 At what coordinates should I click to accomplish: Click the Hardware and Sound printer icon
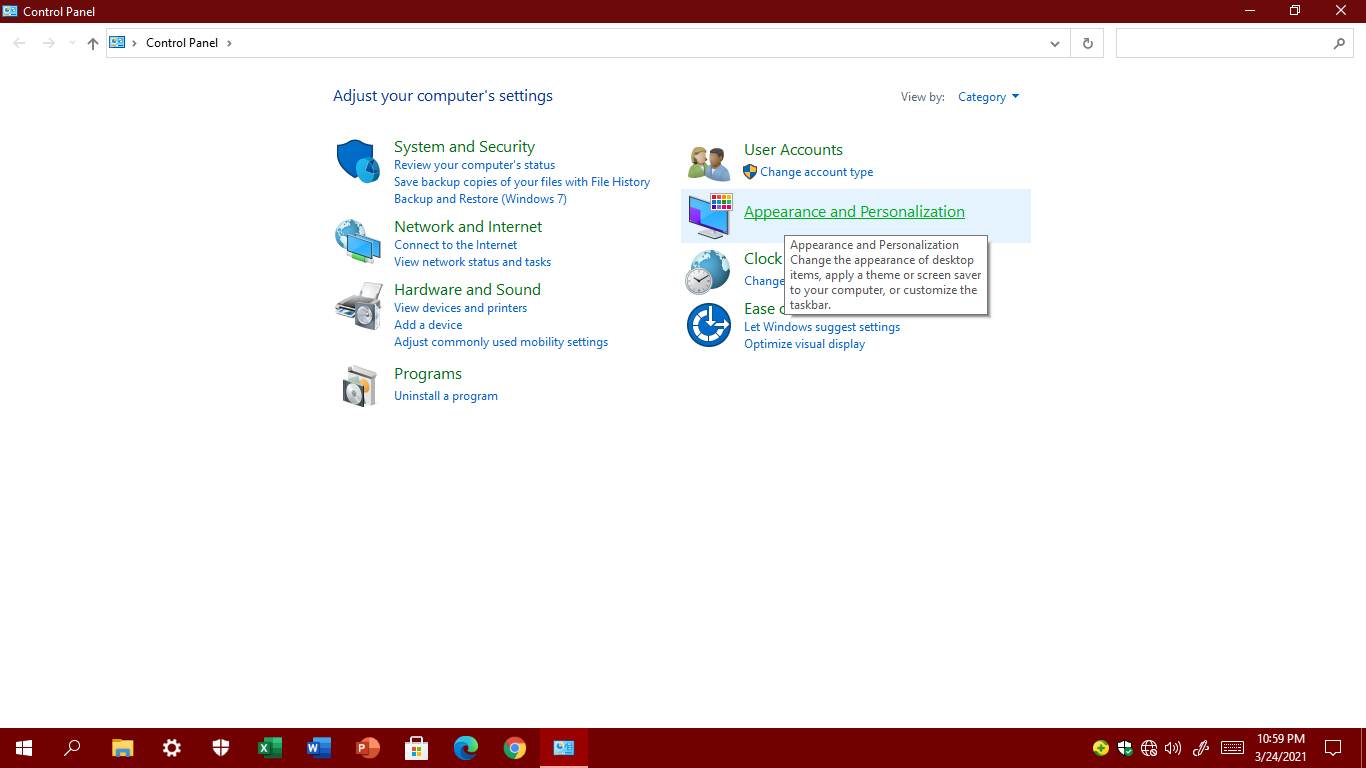click(x=357, y=306)
